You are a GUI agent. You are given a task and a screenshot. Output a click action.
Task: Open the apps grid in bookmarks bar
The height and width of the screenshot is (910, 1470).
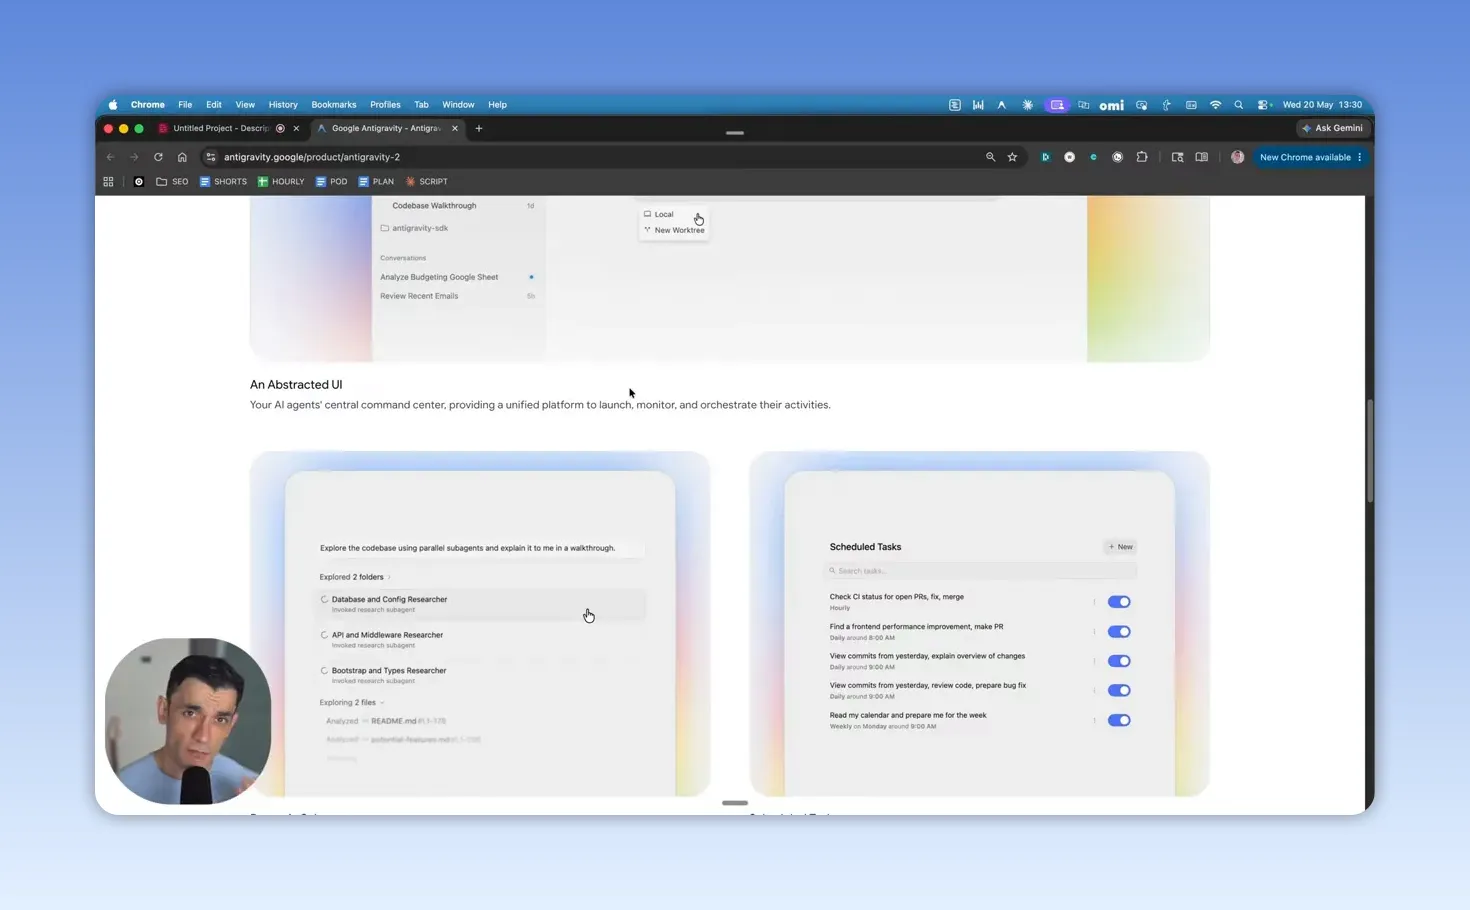click(108, 182)
